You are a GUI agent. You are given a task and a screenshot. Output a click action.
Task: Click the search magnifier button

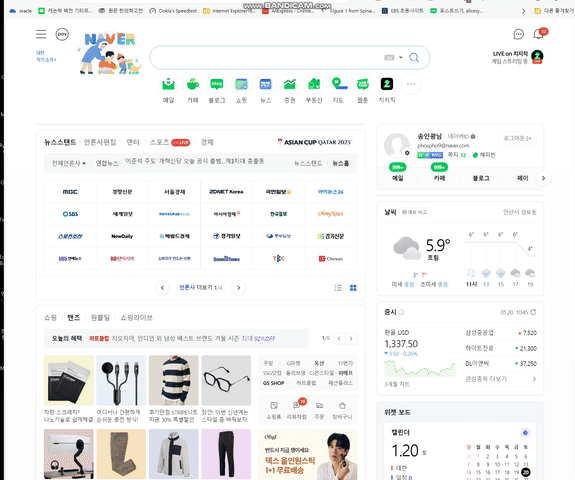click(414, 58)
